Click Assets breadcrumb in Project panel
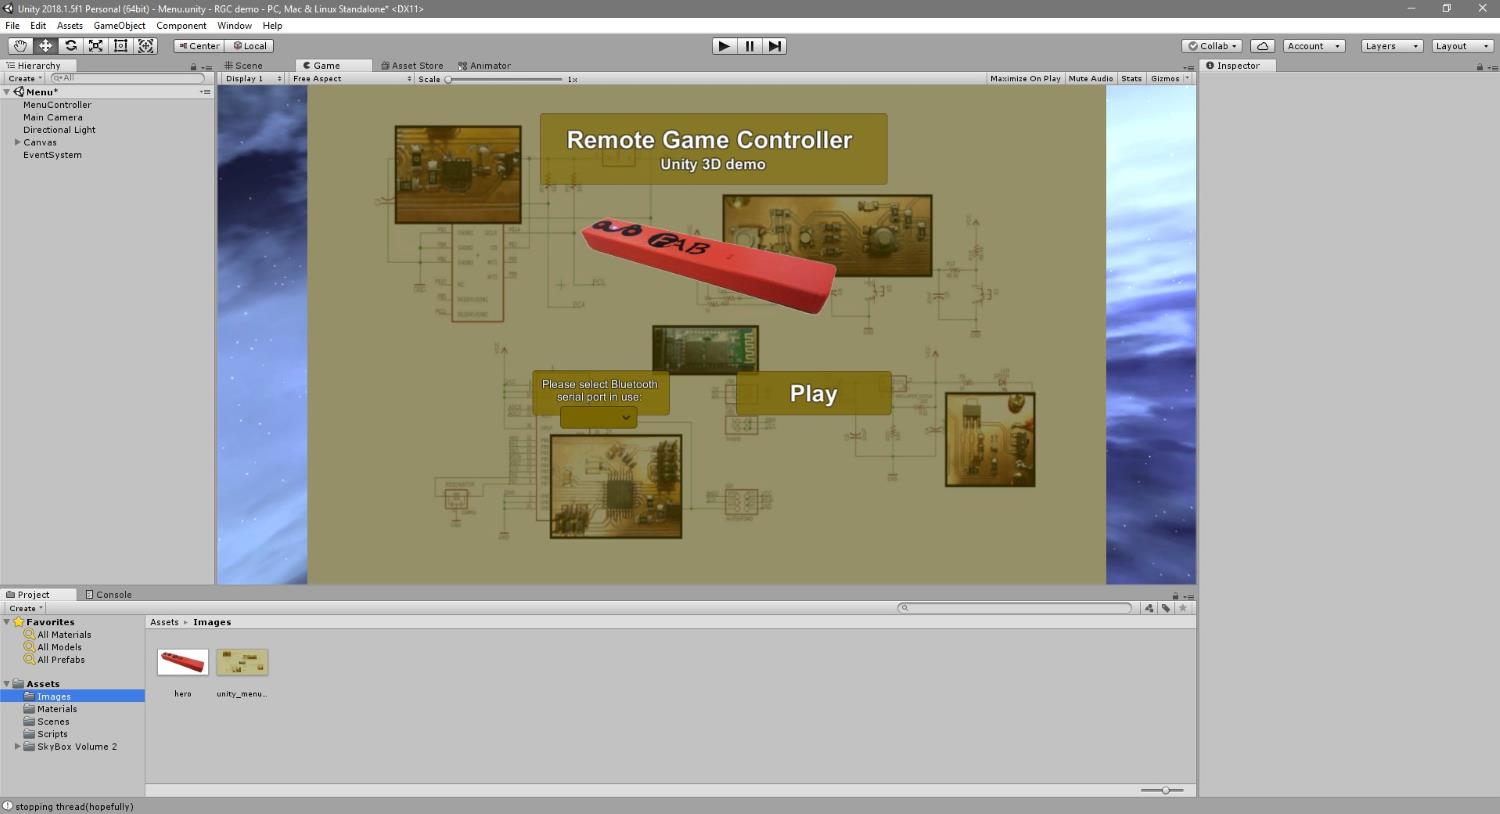The height and width of the screenshot is (814, 1500). tap(164, 622)
